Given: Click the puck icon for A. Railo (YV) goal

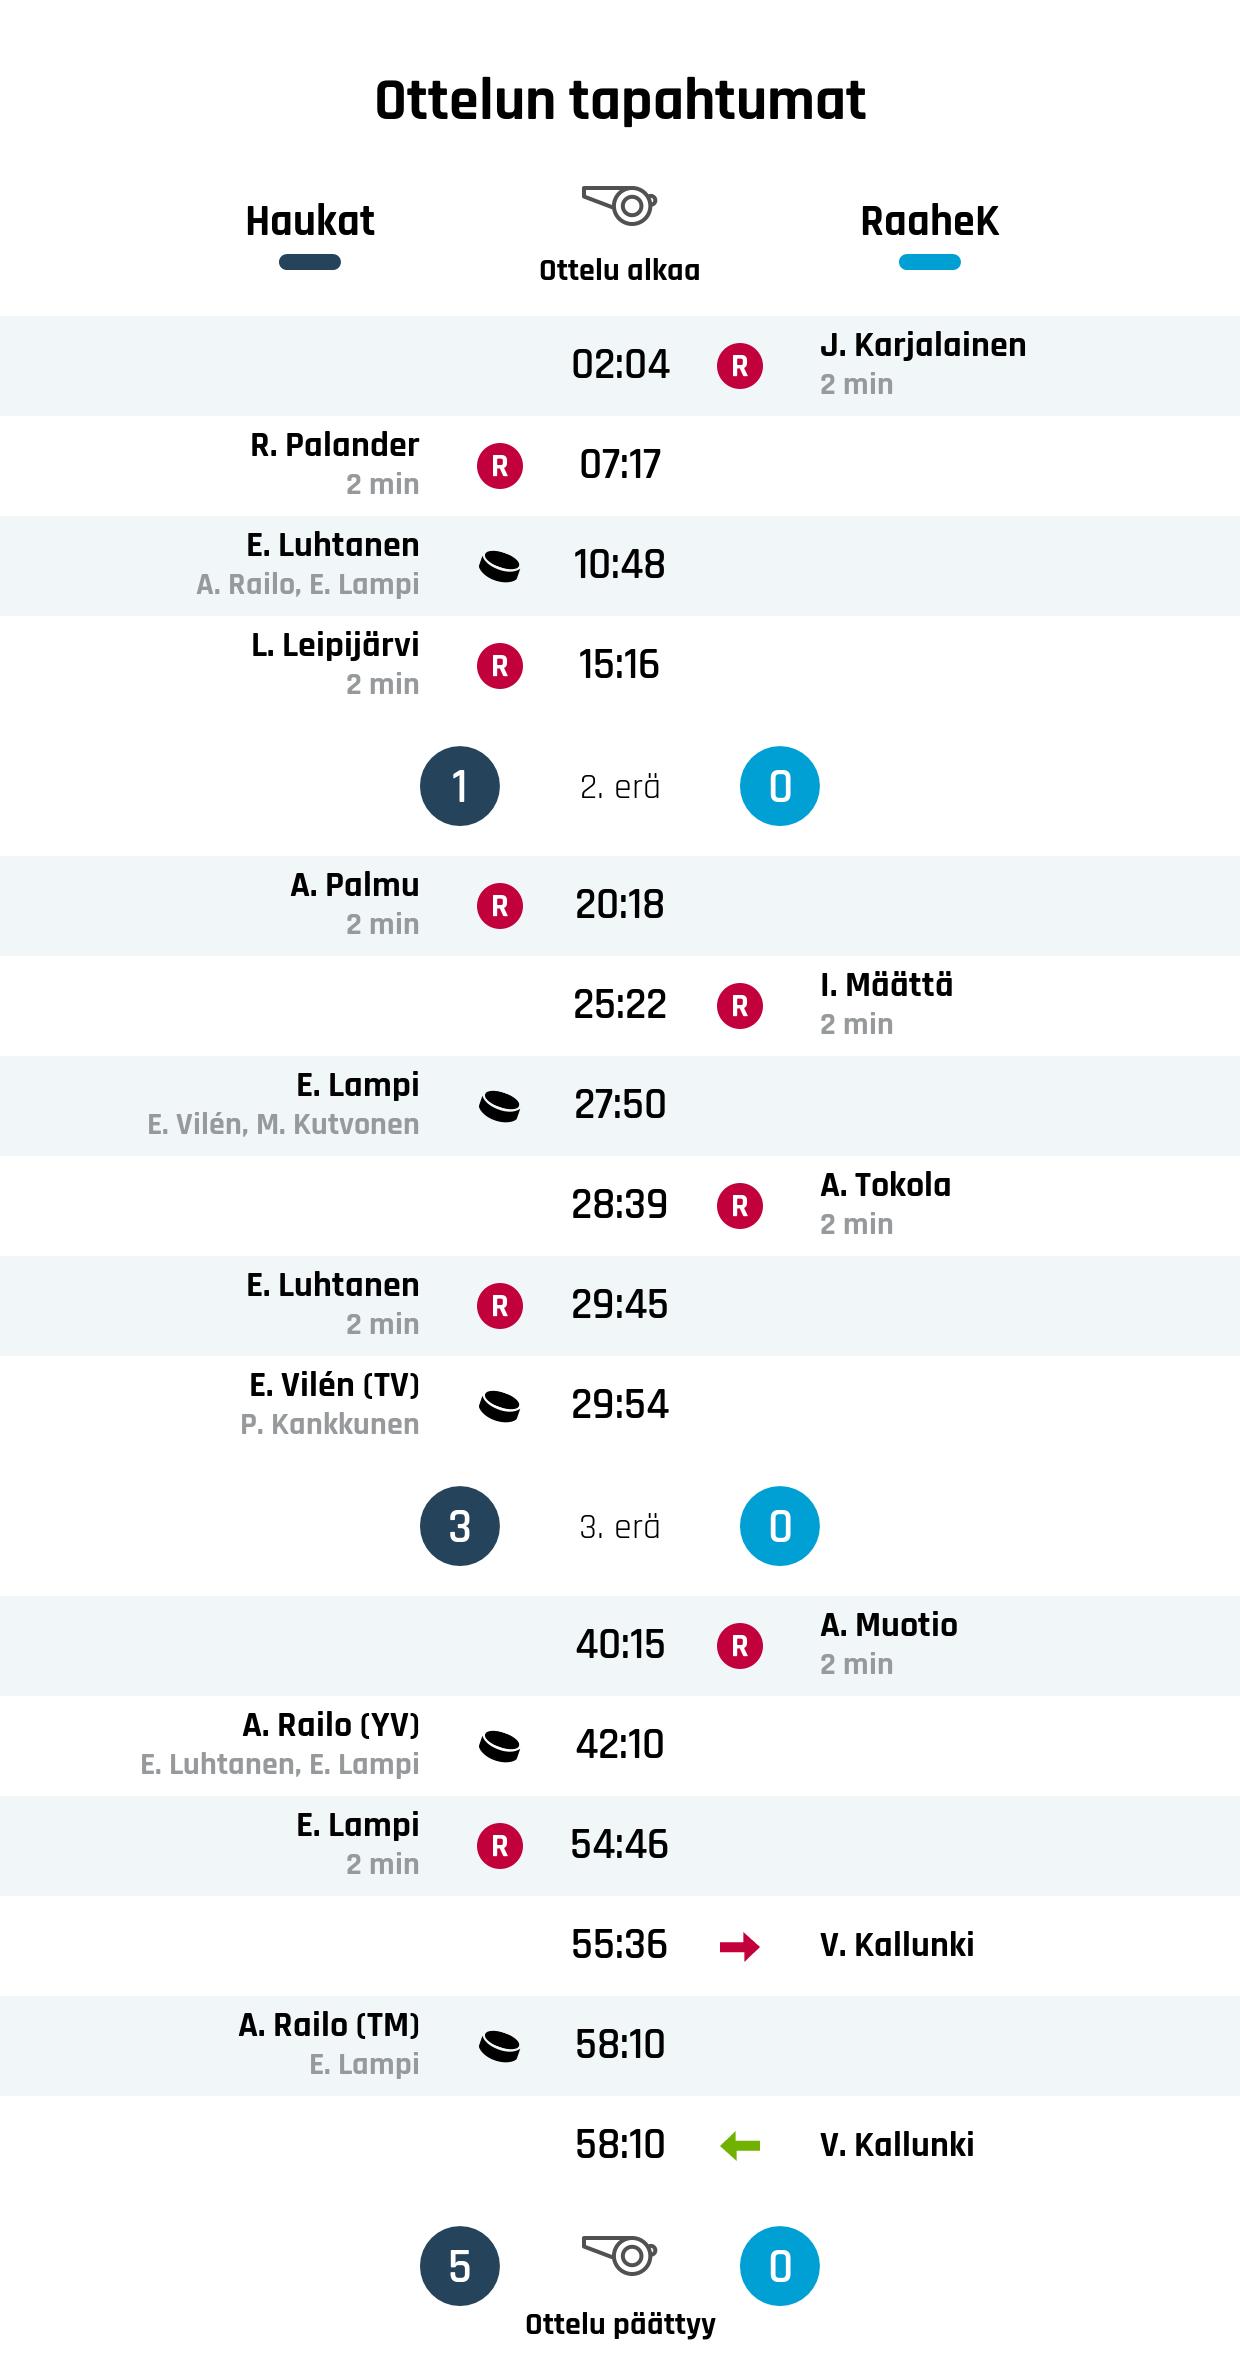Looking at the screenshot, I should [500, 1746].
